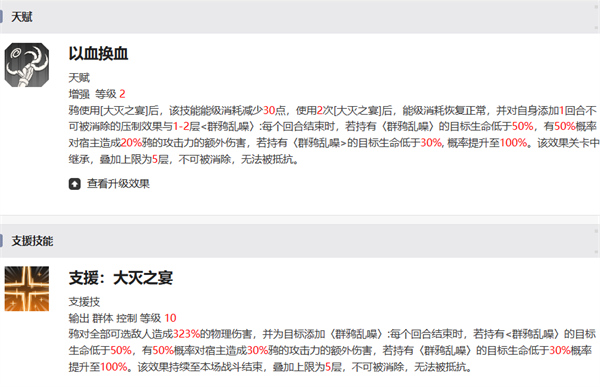Click the red 323% damage value

tap(187, 334)
